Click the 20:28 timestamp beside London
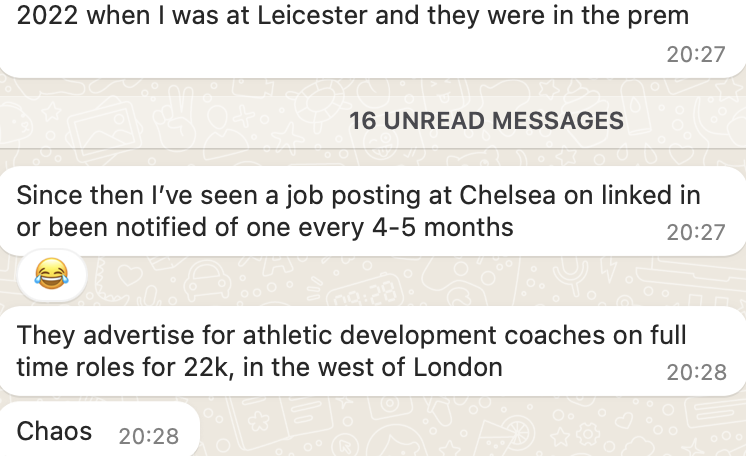 pos(697,372)
